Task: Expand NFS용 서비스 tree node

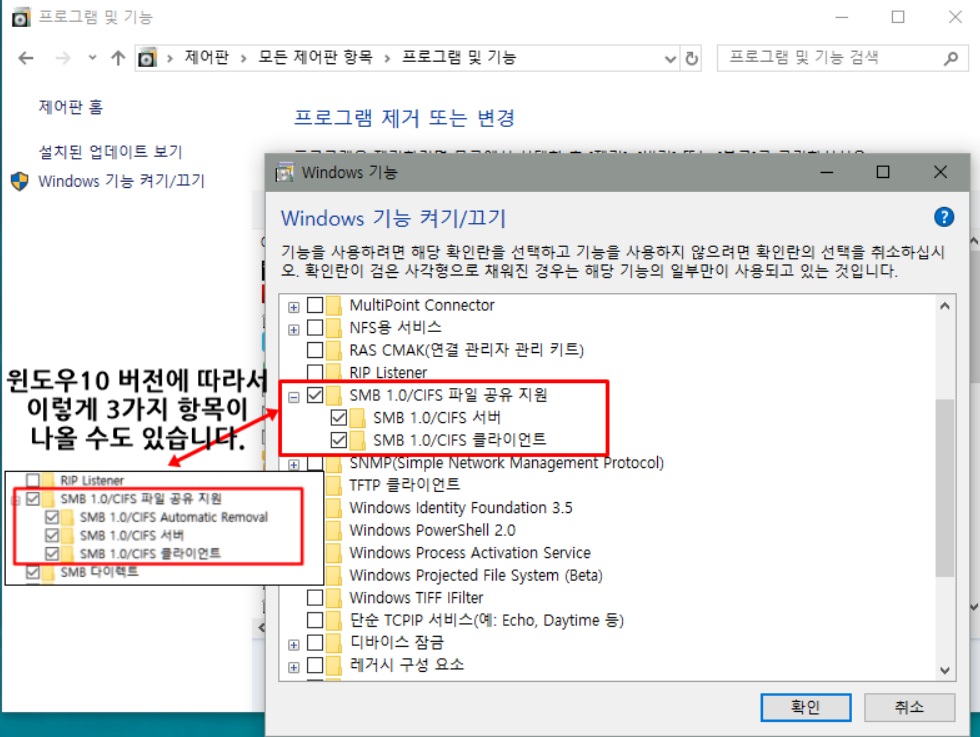Action: [294, 329]
